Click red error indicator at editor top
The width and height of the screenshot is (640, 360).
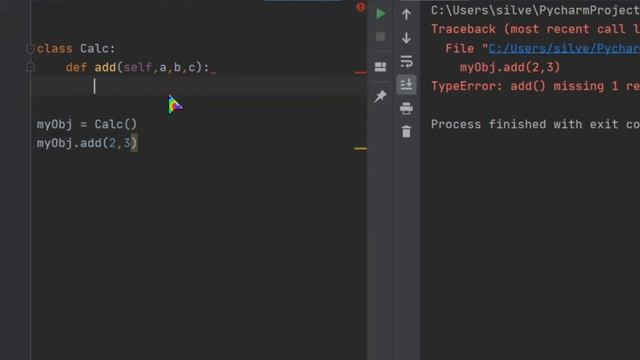click(x=360, y=7)
